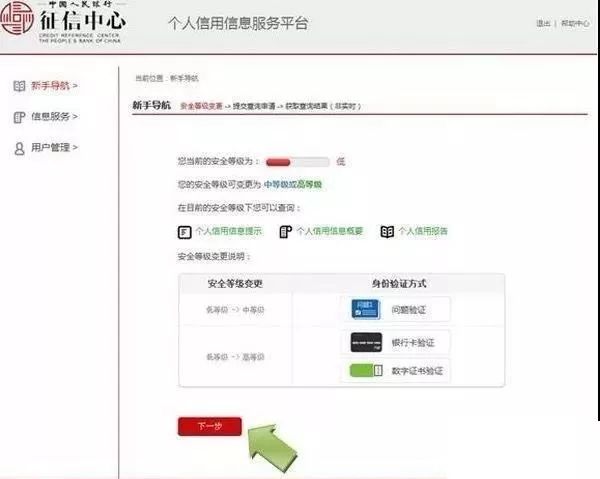Click the 新手导航 book icon in sidebar
The image size is (600, 479).
tap(18, 86)
